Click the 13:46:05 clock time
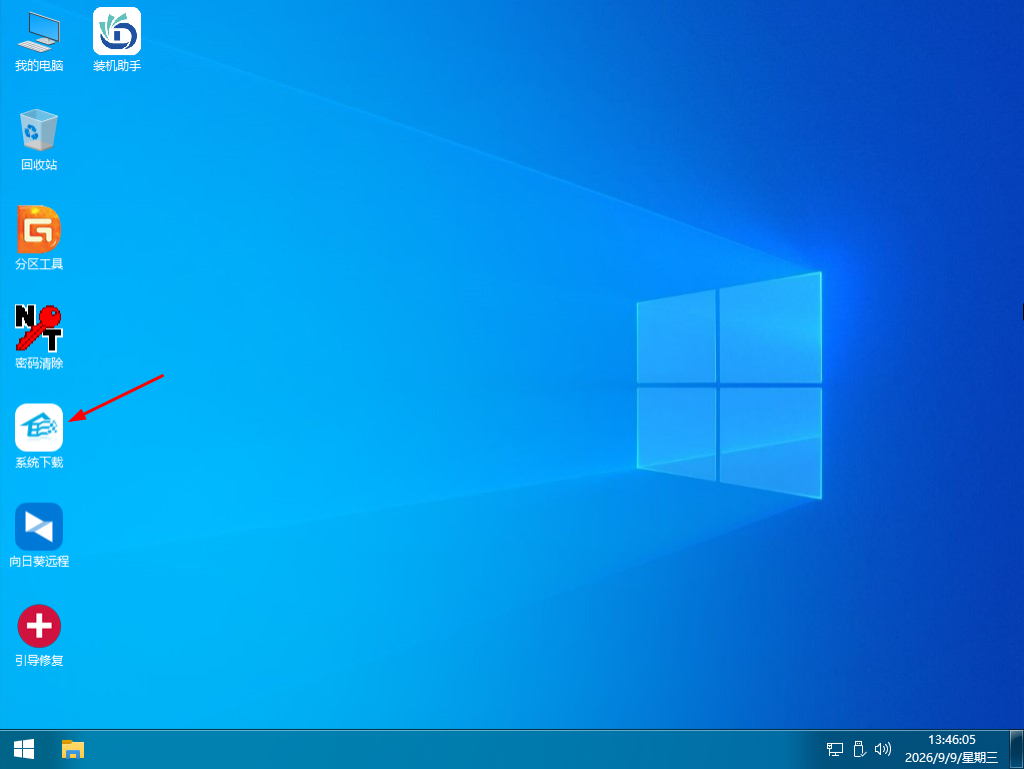The height and width of the screenshot is (769, 1024). 952,740
